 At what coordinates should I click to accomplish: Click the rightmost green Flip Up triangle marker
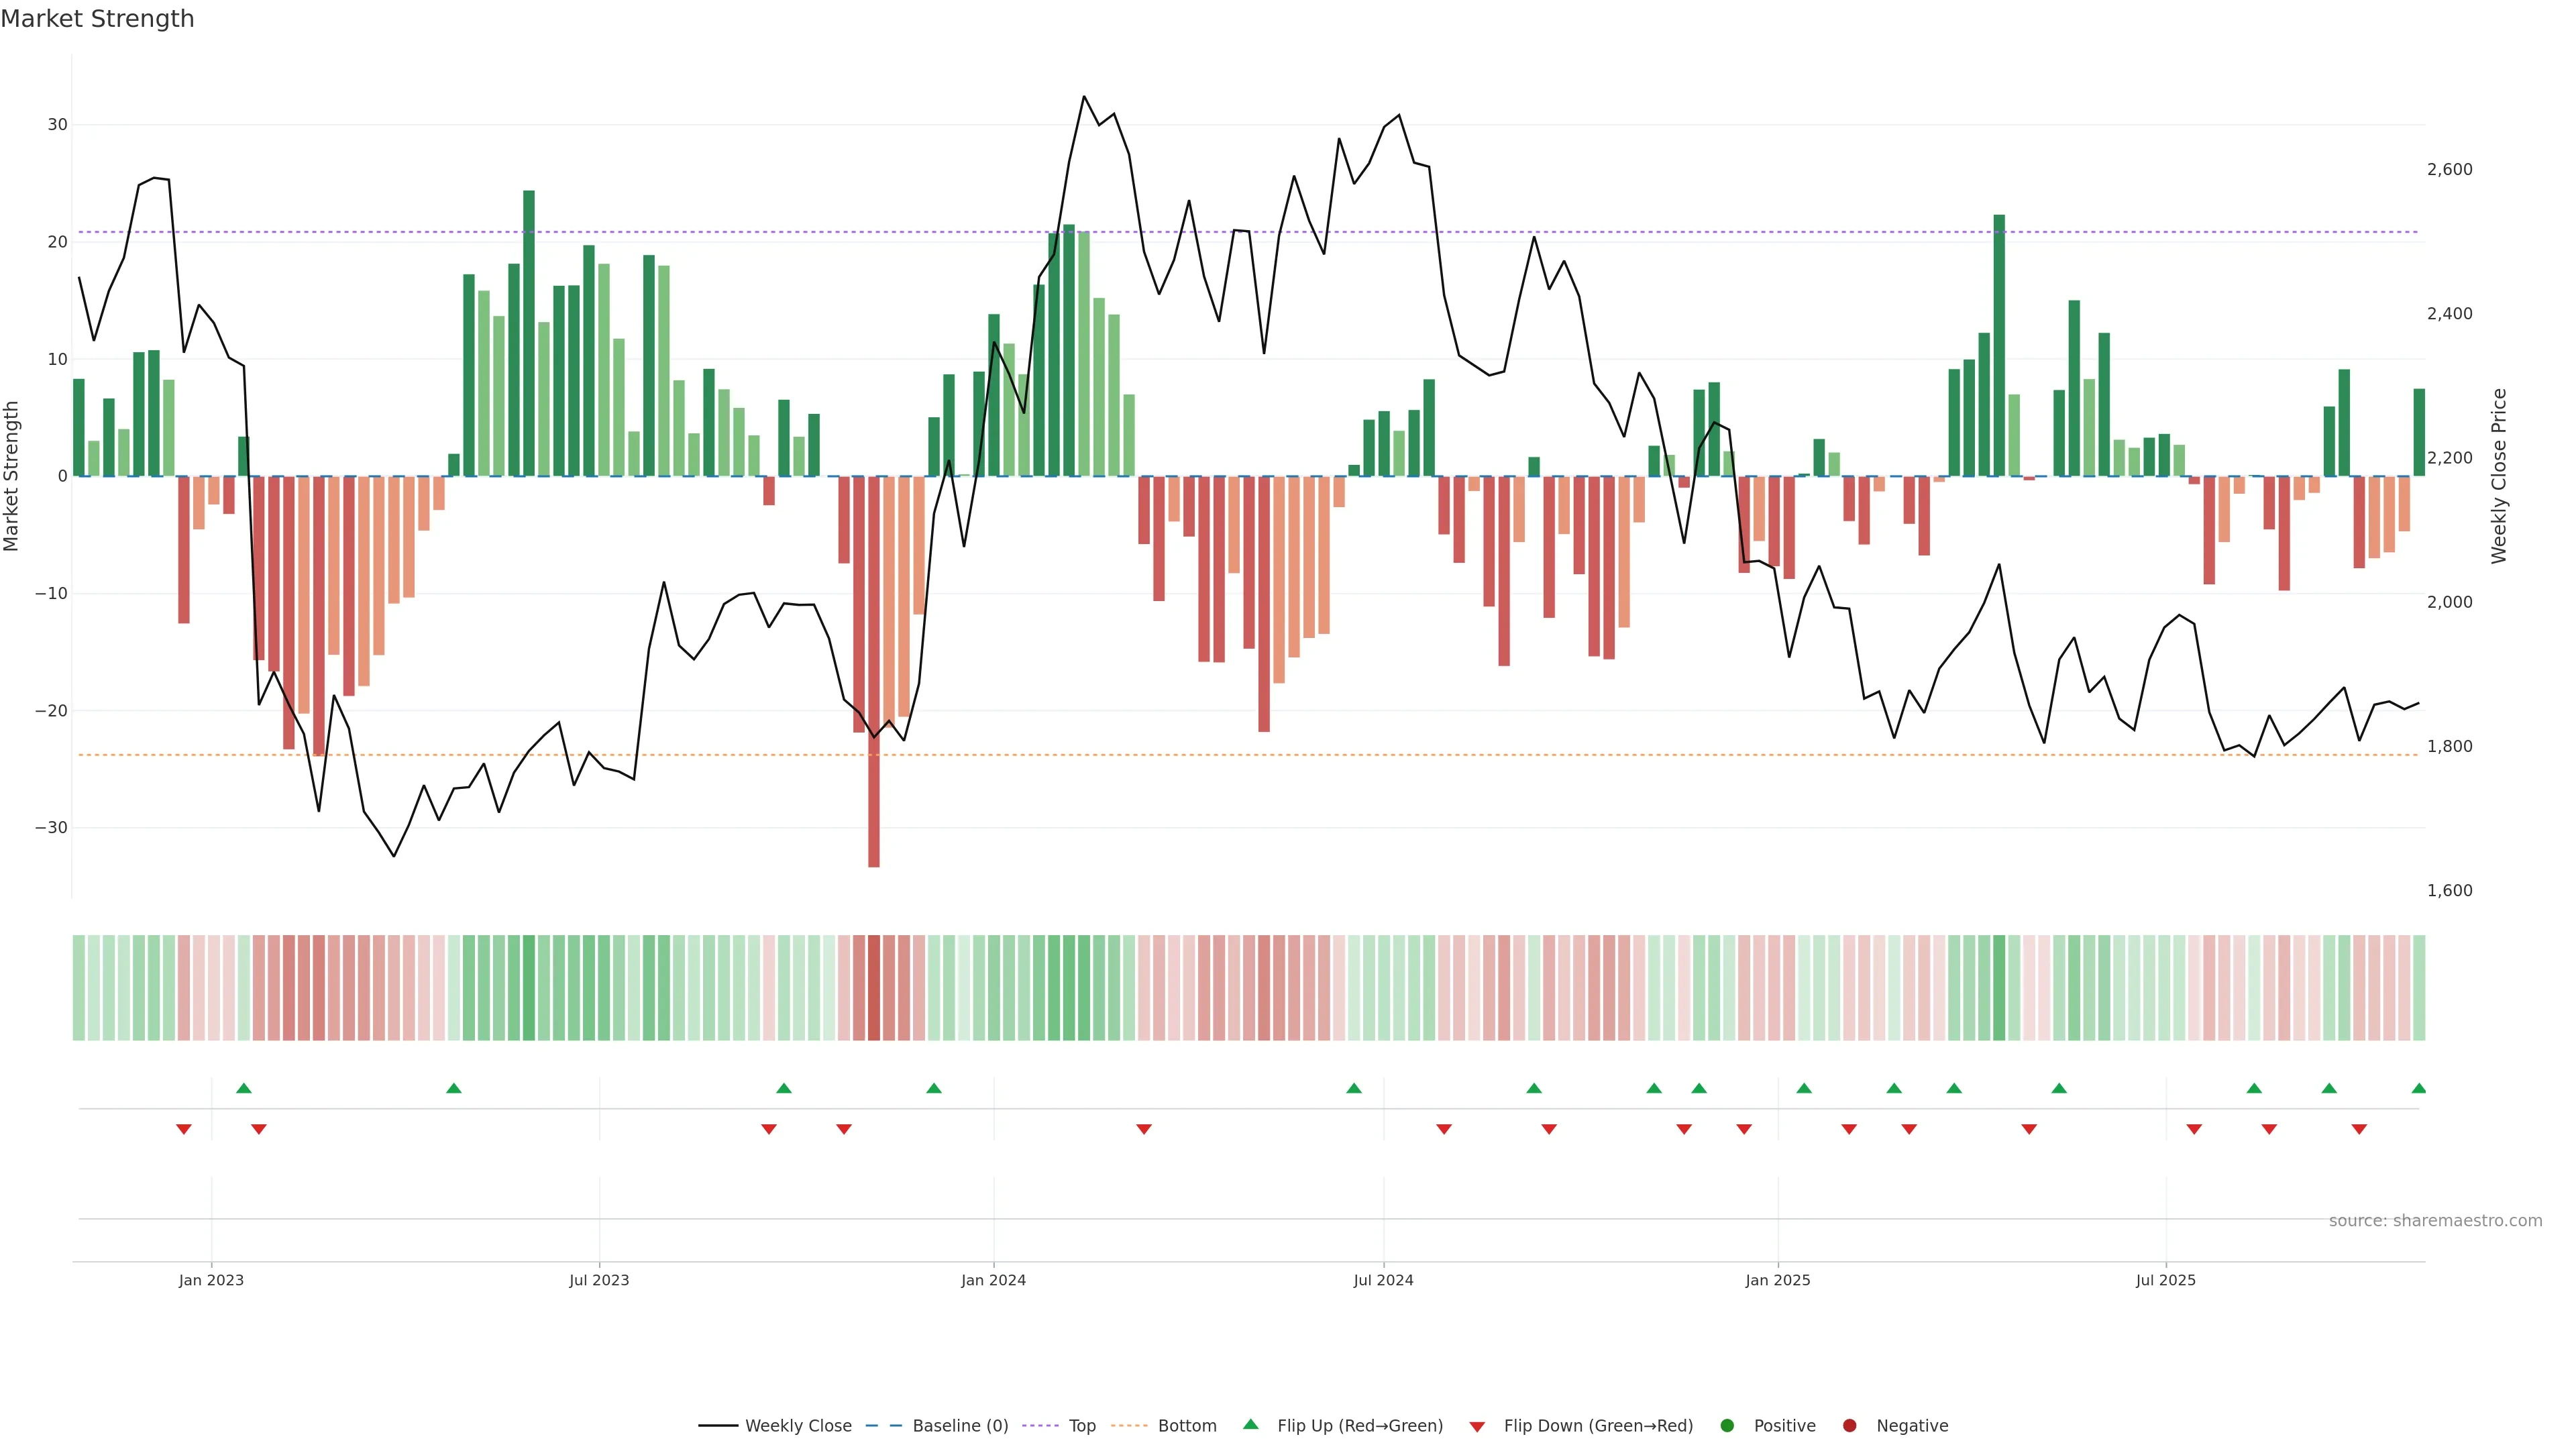[x=2418, y=1088]
